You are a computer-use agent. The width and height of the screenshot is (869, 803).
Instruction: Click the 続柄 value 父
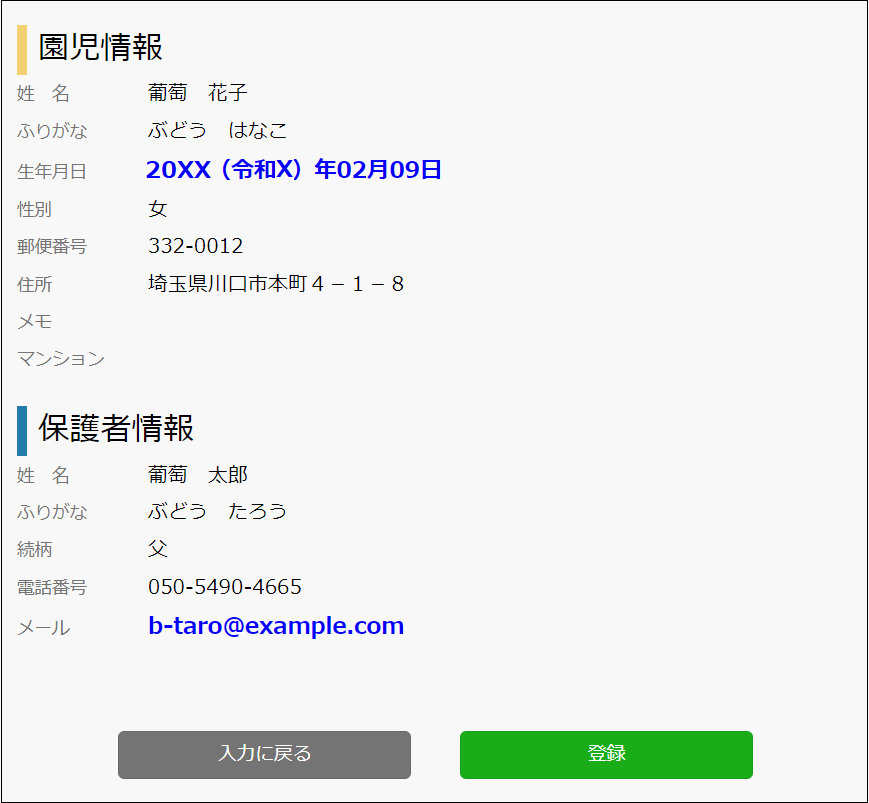click(158, 549)
